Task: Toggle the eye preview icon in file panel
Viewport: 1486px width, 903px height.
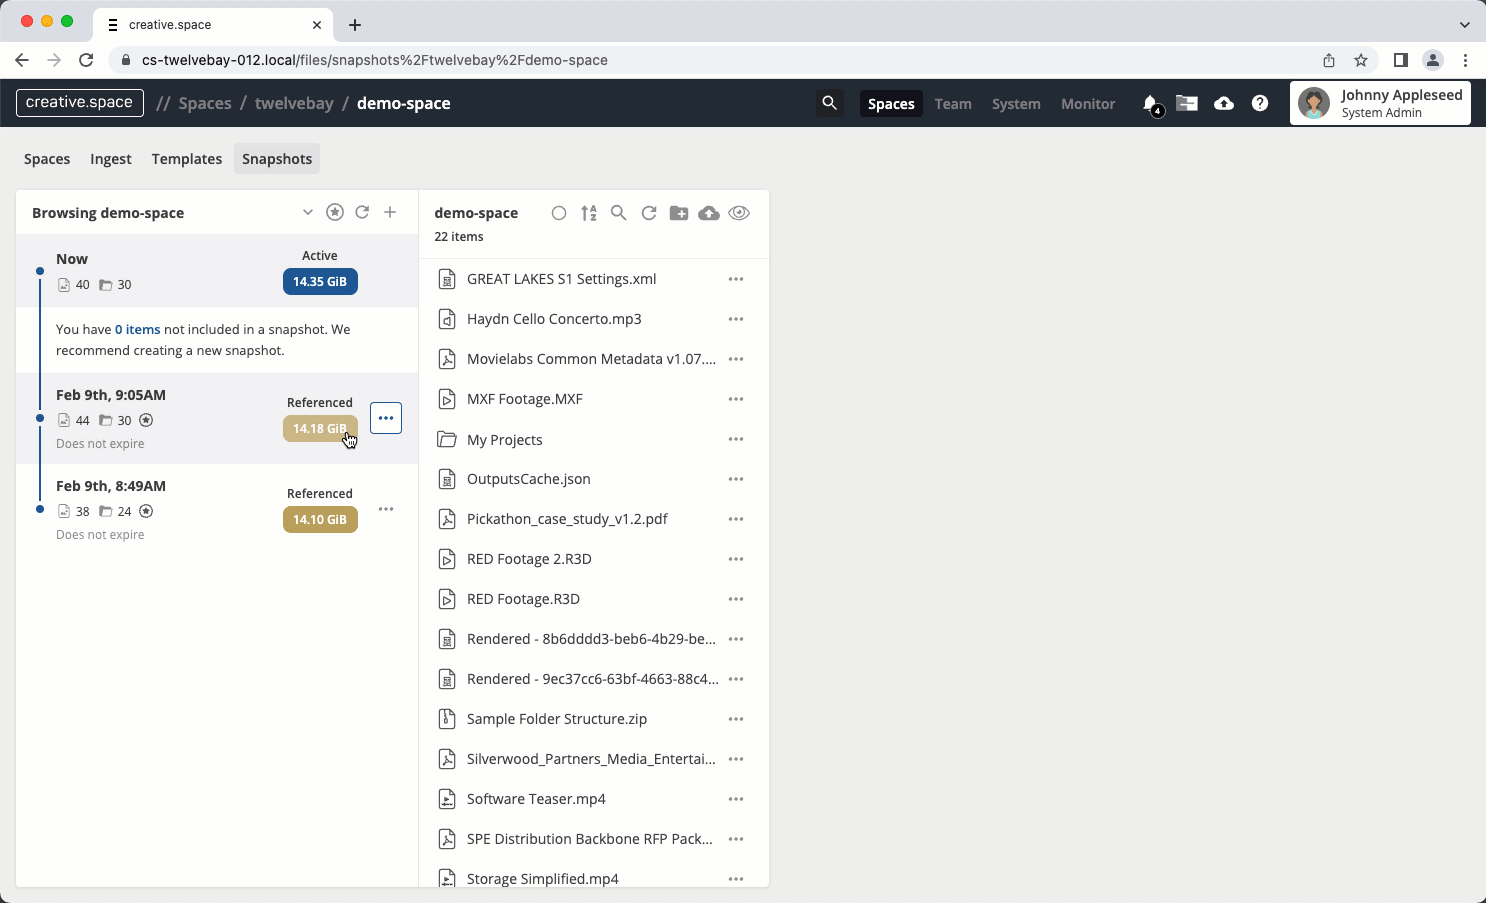Action: point(739,213)
